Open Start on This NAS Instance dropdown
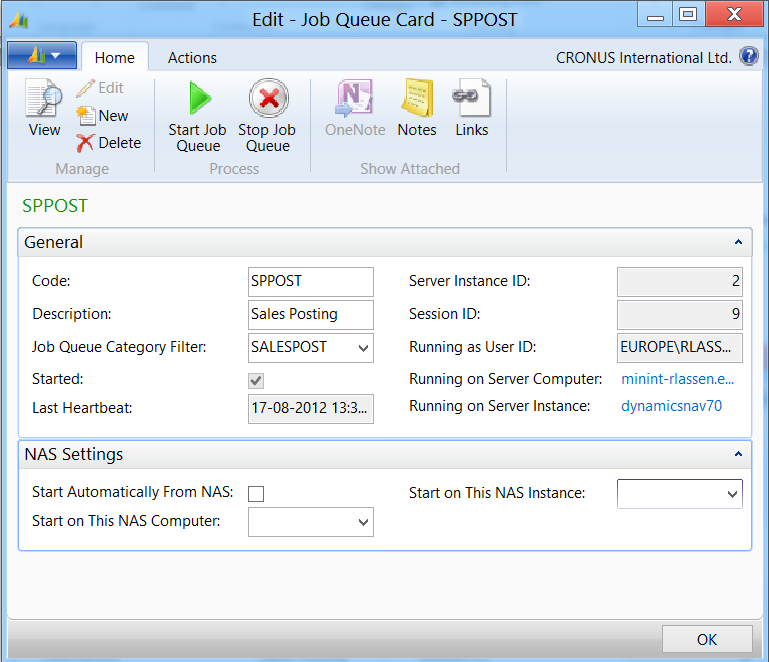 tap(732, 494)
